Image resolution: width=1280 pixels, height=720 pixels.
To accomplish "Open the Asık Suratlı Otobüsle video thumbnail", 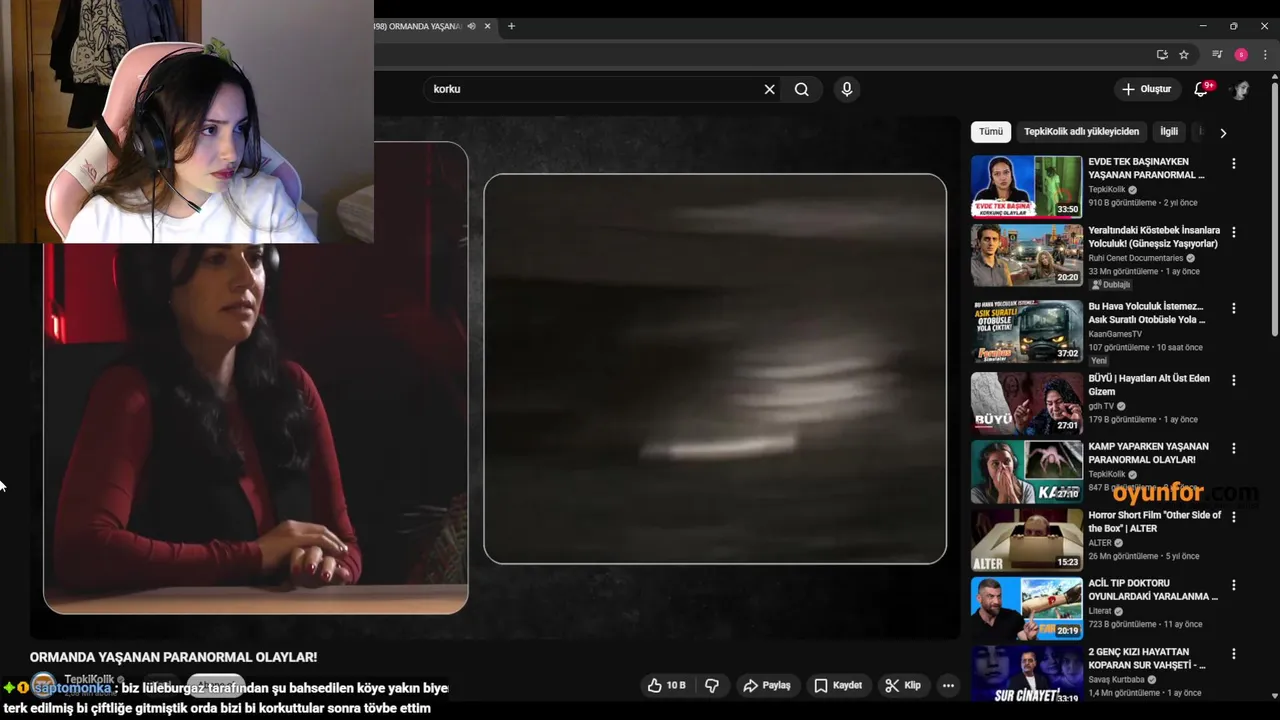I will 1026,331.
